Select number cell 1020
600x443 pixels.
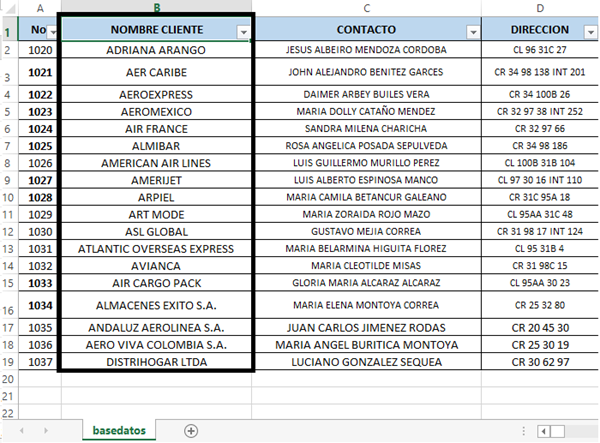[x=40, y=50]
